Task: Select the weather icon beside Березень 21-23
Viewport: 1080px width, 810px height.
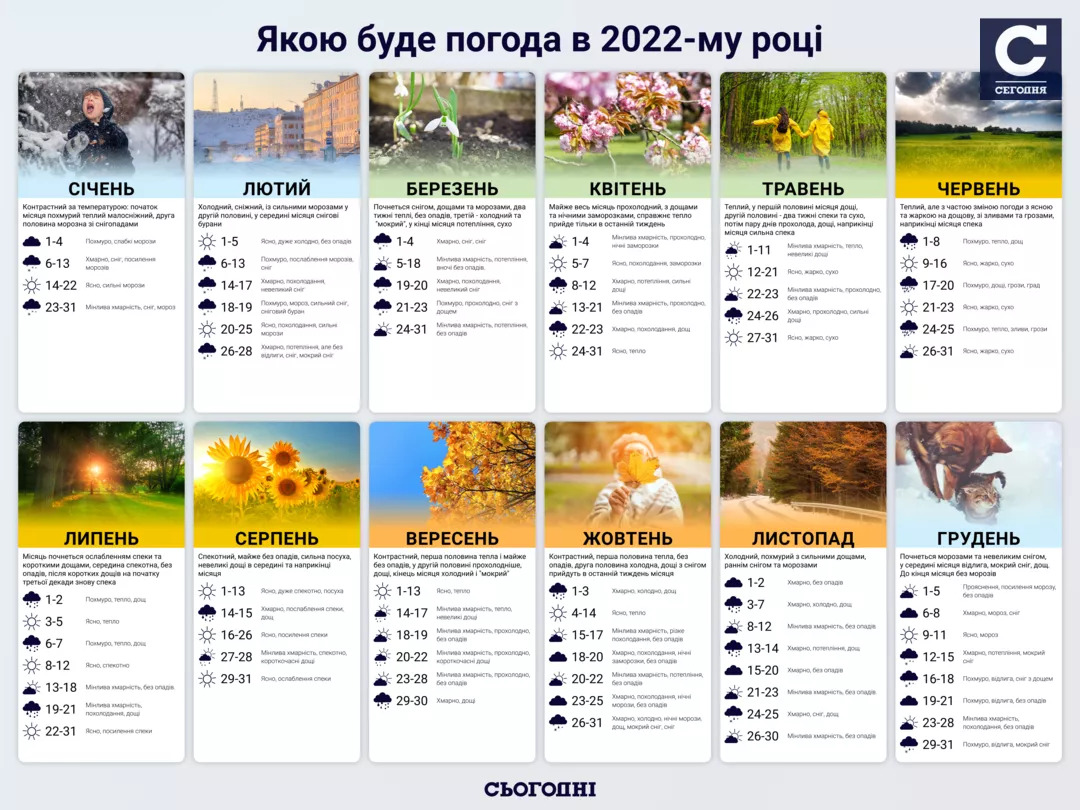Action: [382, 307]
